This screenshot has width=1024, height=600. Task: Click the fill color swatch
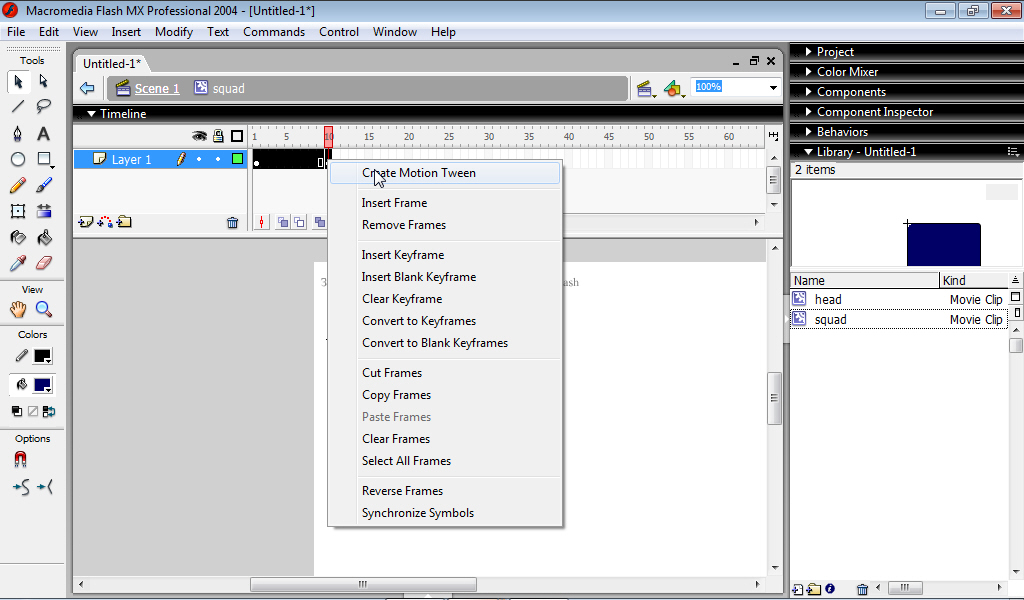(42, 385)
